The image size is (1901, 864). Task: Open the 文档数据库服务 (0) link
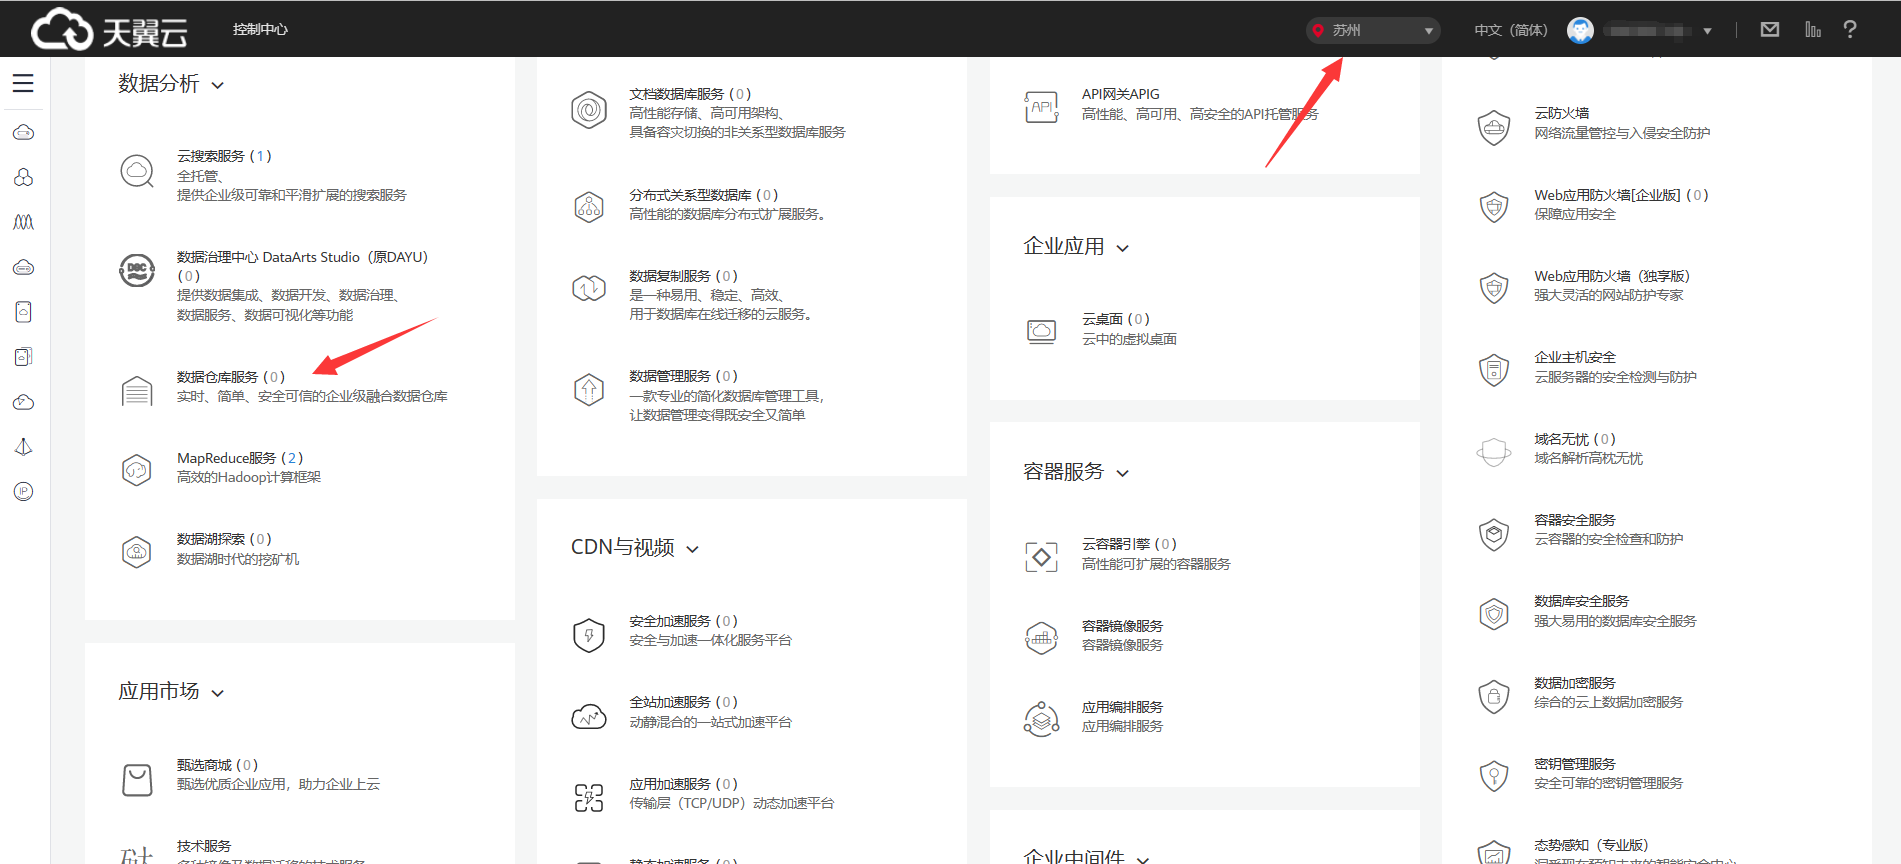pos(690,94)
